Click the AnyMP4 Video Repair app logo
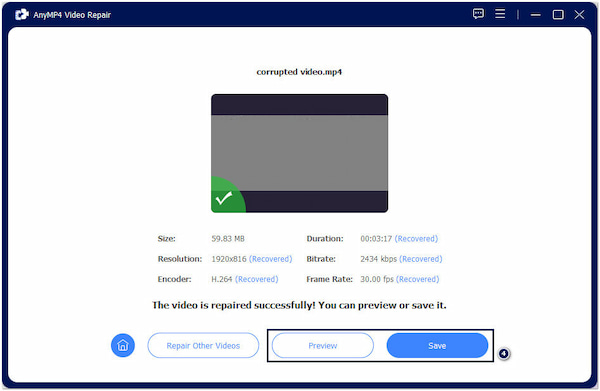Screen dimensions: 600x391 pyautogui.click(x=21, y=15)
